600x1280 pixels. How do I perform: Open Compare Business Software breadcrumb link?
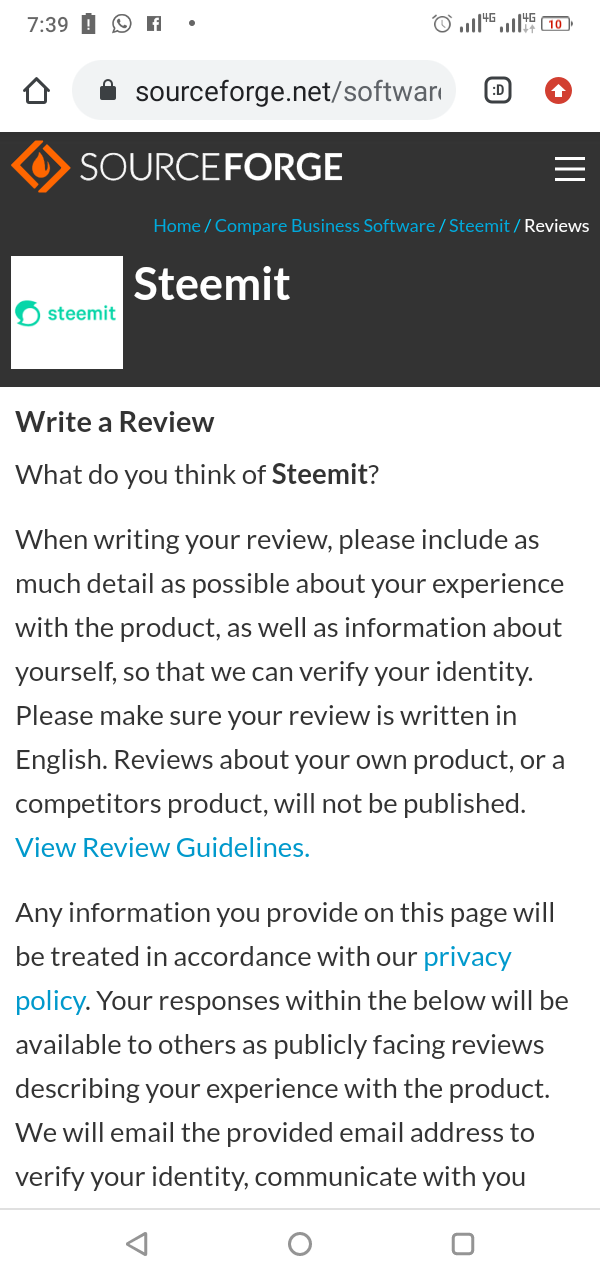coord(324,226)
